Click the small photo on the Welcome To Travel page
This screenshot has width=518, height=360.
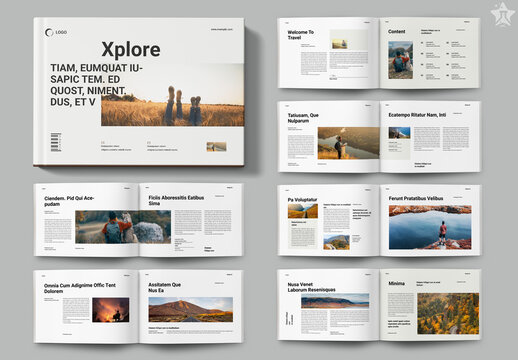tap(339, 44)
